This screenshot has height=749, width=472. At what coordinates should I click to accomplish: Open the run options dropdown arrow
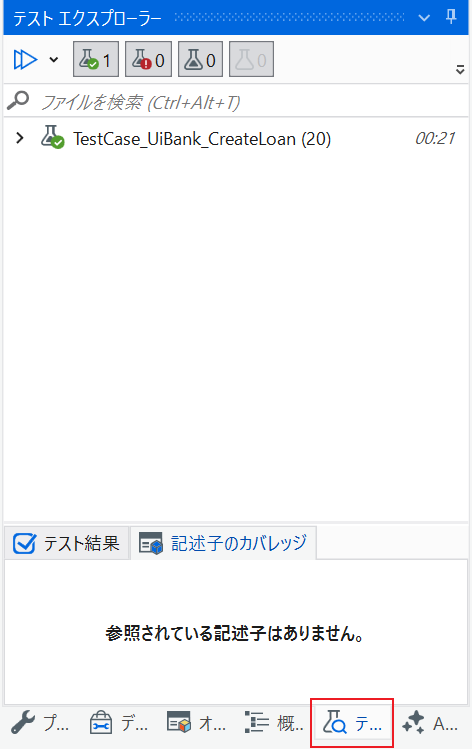click(x=54, y=60)
